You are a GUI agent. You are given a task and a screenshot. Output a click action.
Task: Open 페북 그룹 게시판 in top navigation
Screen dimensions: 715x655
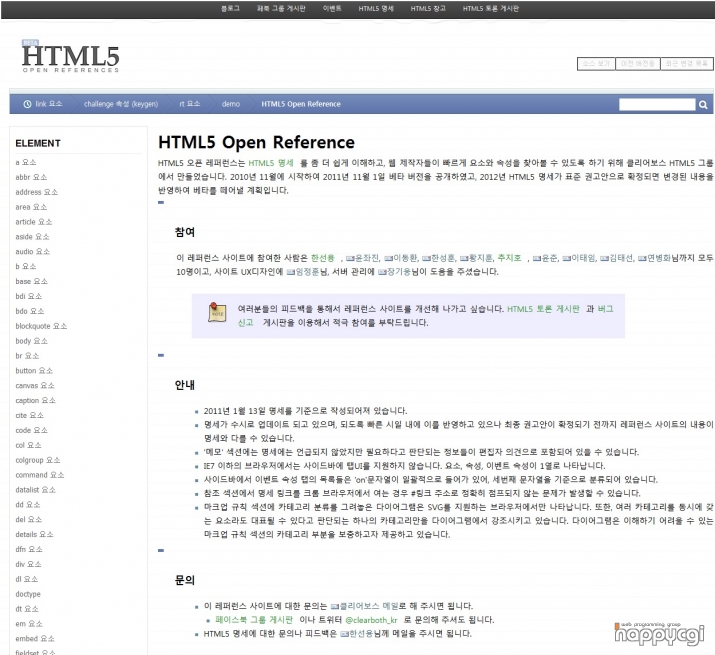(x=281, y=8)
